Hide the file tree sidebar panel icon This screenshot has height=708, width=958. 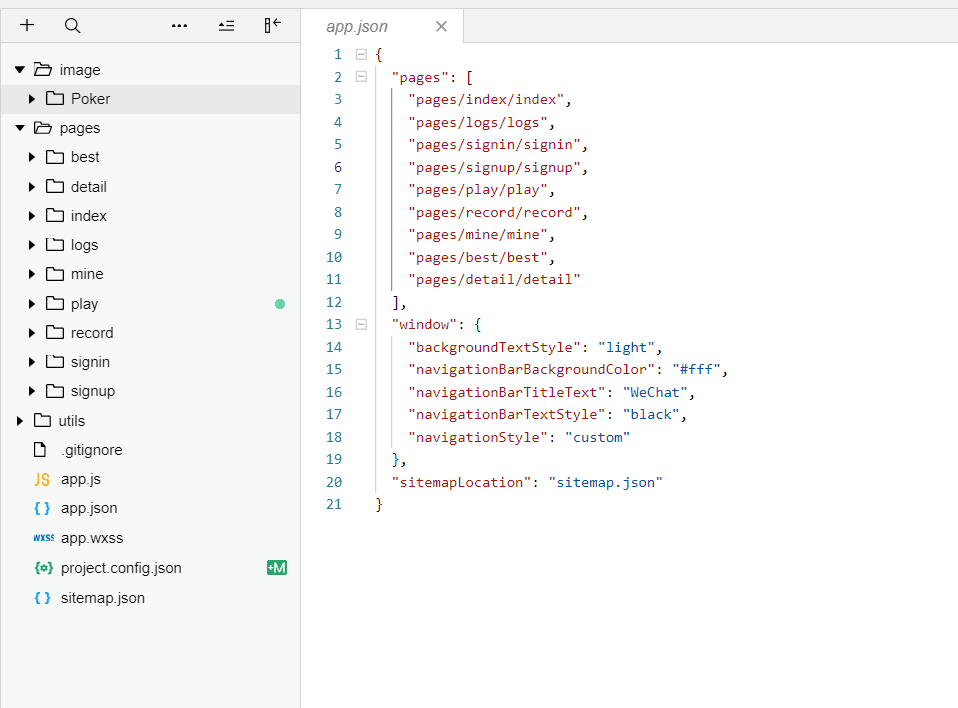(272, 25)
